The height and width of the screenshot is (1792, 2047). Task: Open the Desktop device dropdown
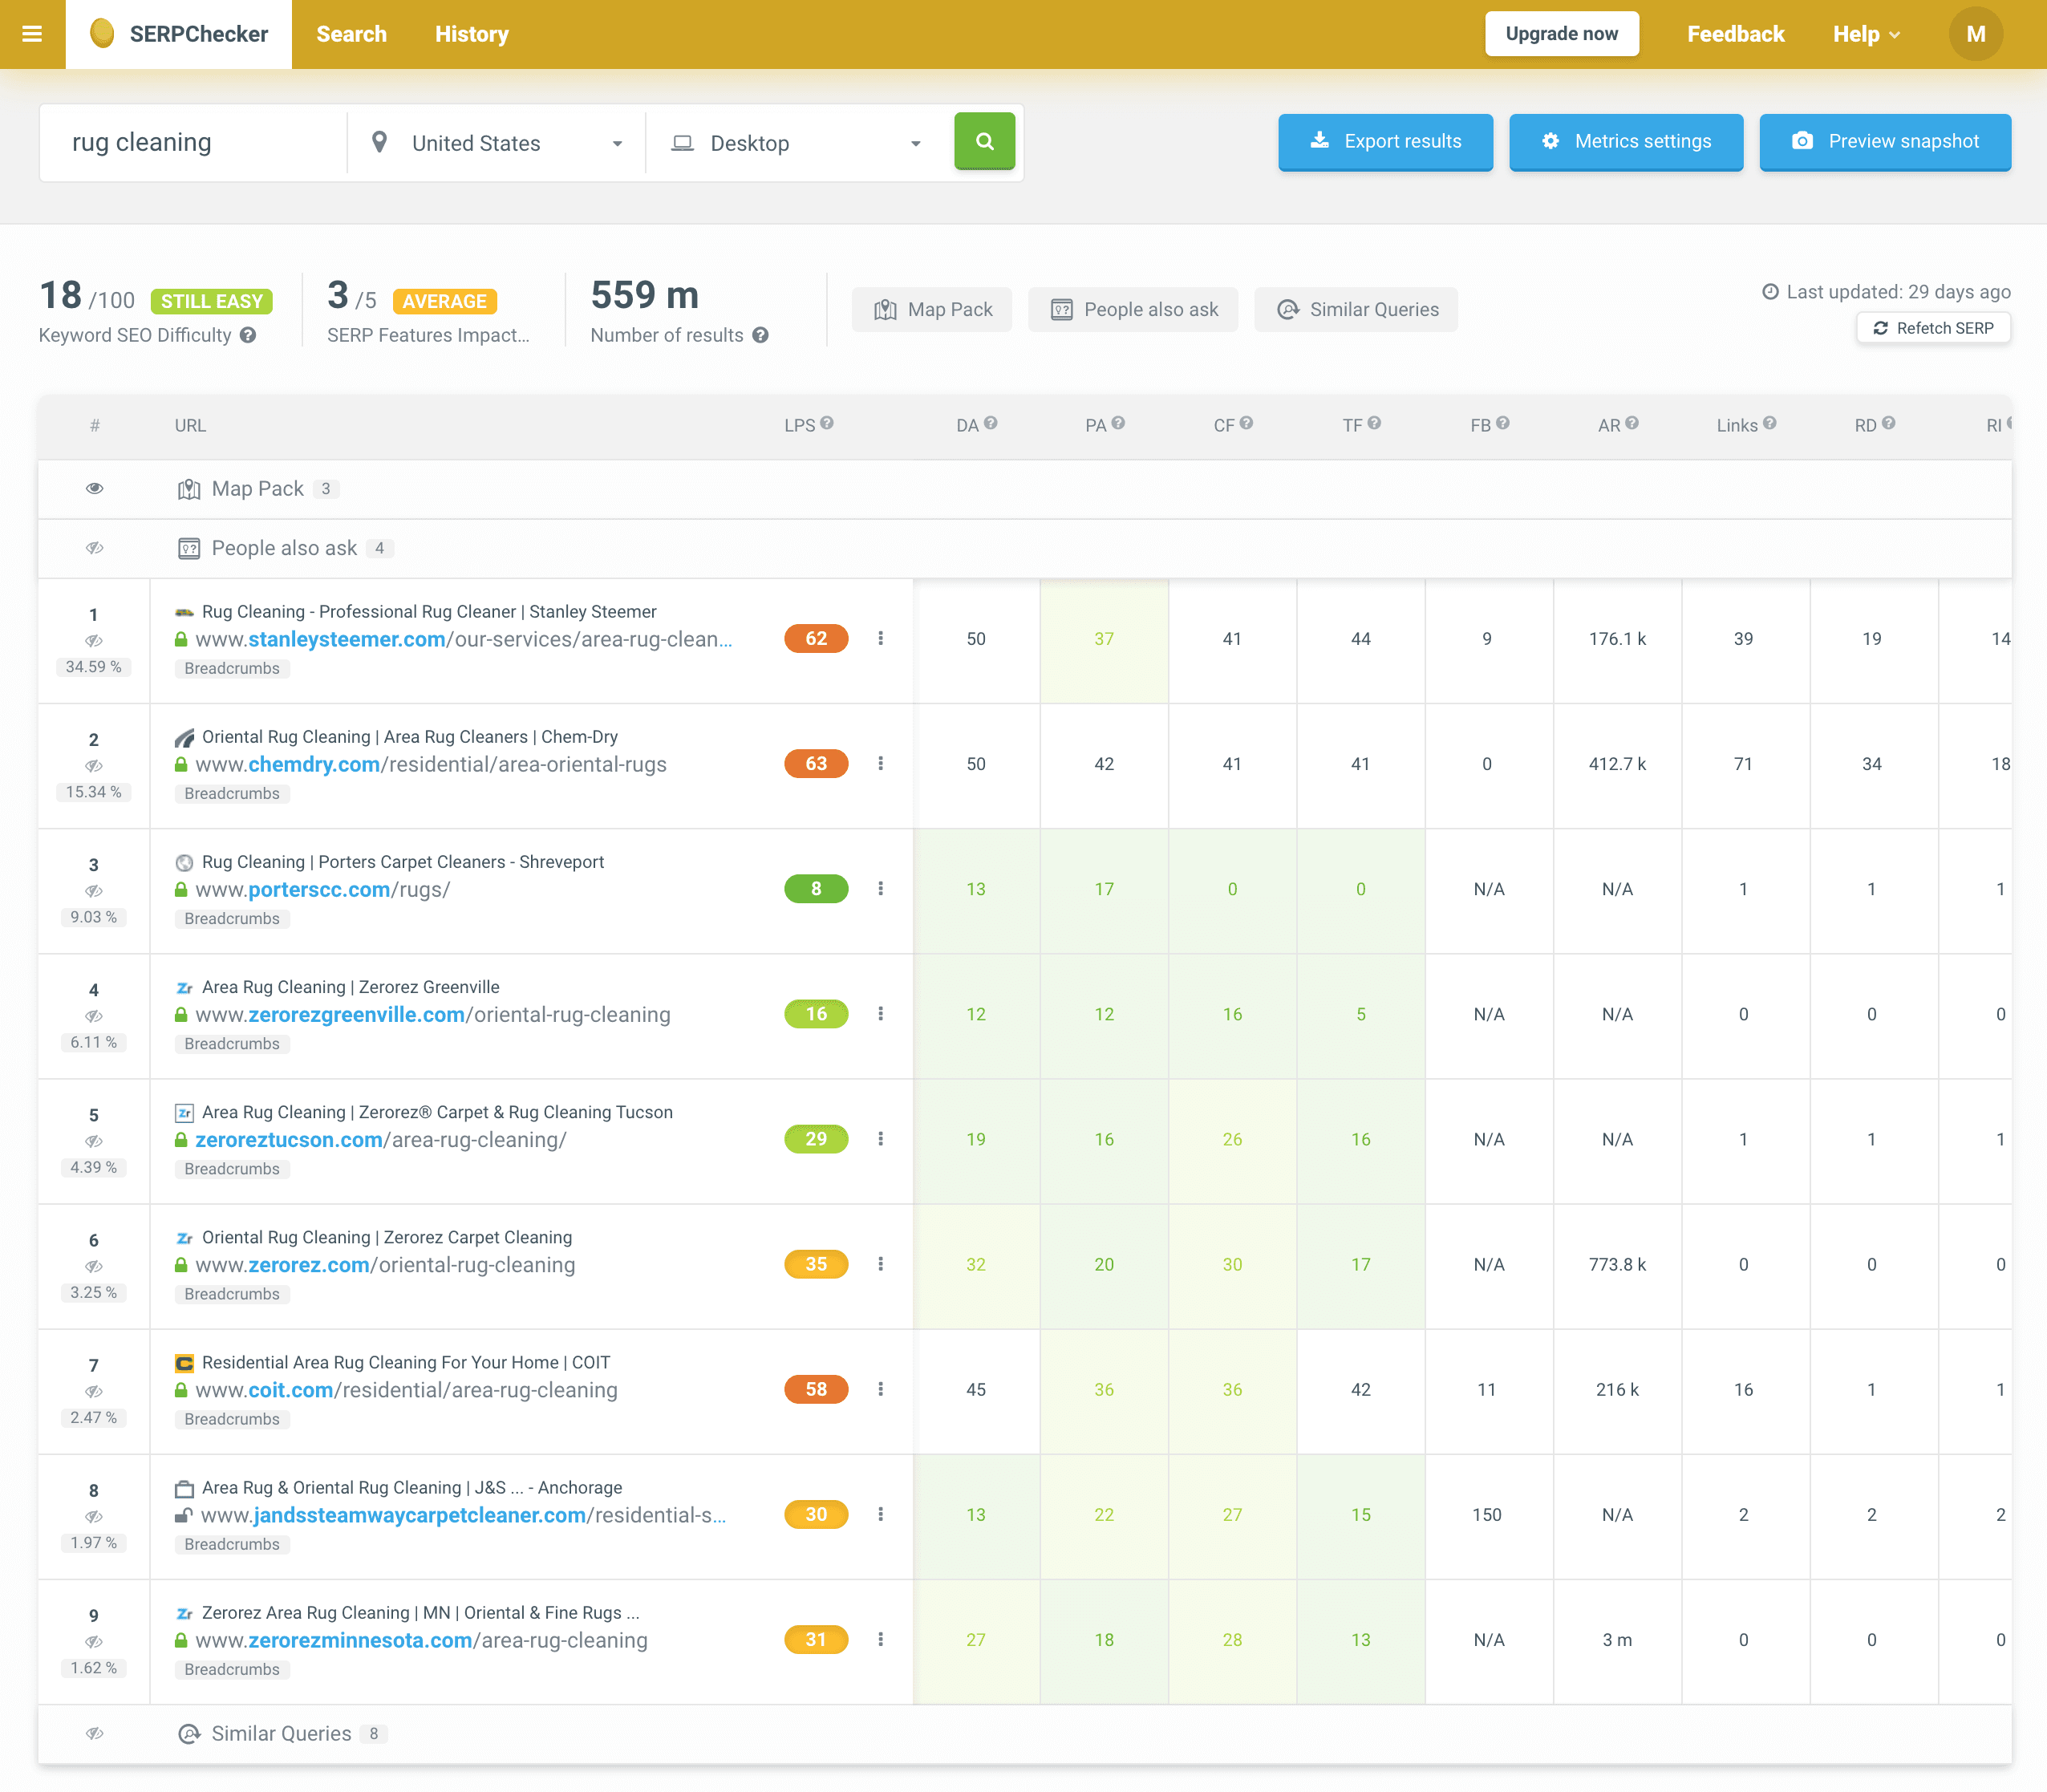797,143
